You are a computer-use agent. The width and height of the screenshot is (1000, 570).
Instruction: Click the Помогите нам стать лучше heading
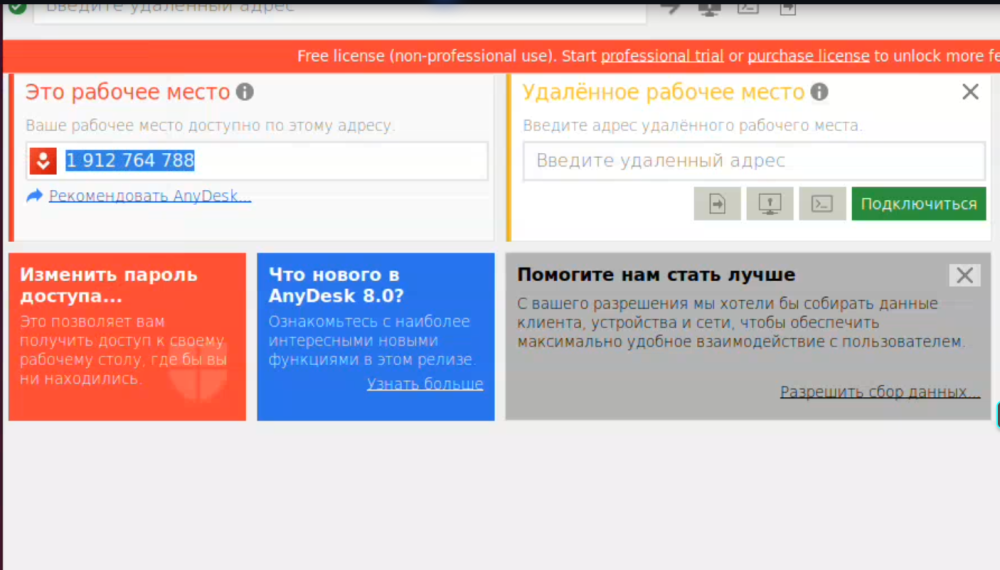(x=656, y=275)
